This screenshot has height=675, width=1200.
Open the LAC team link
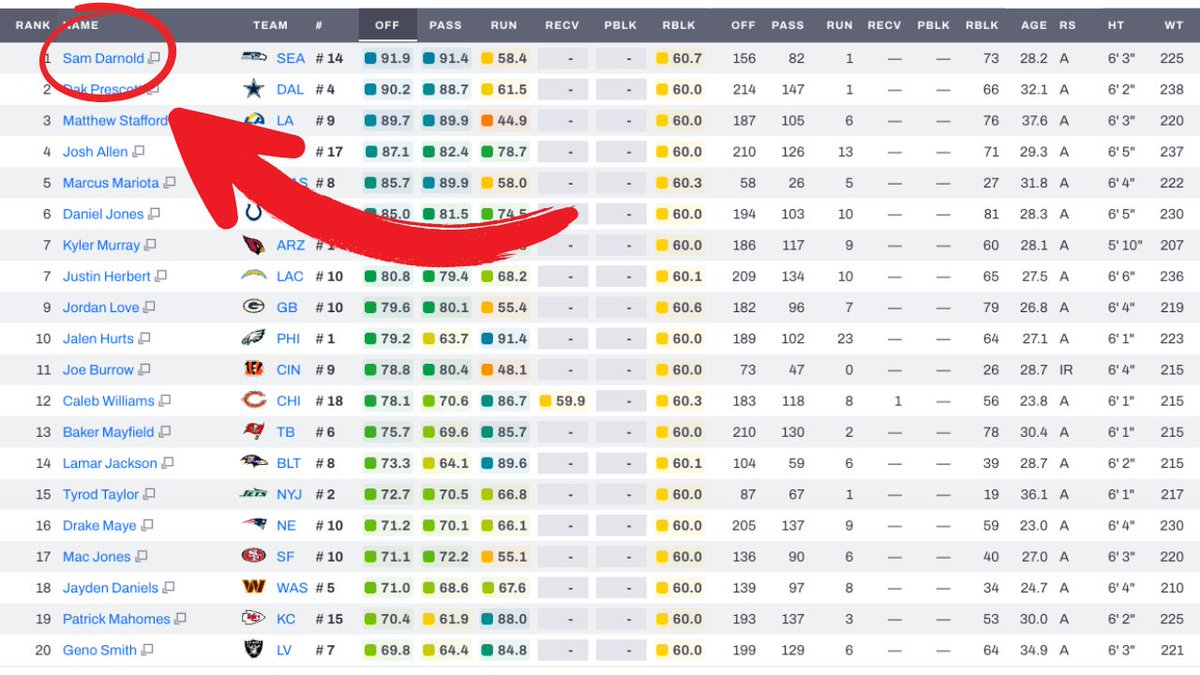290,276
